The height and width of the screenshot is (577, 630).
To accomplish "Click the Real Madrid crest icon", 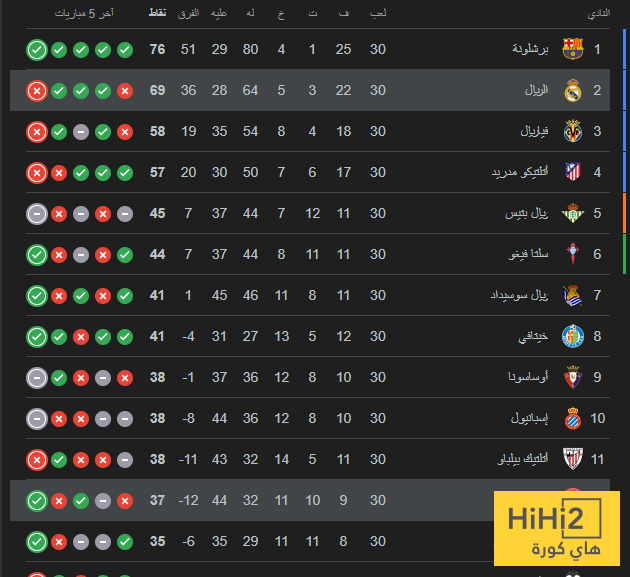I will (573, 90).
